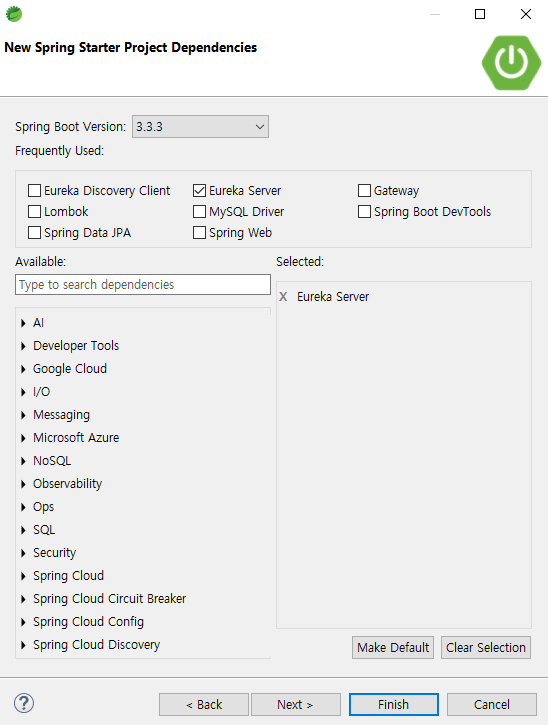The image size is (548, 725).
Task: Click the Clear Selection button
Action: coord(486,647)
